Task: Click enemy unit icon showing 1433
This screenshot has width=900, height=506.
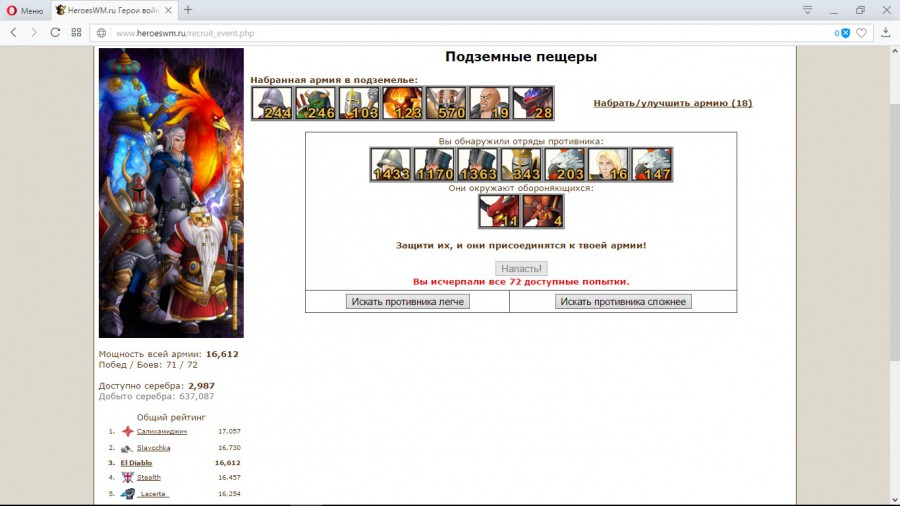Action: (x=390, y=165)
